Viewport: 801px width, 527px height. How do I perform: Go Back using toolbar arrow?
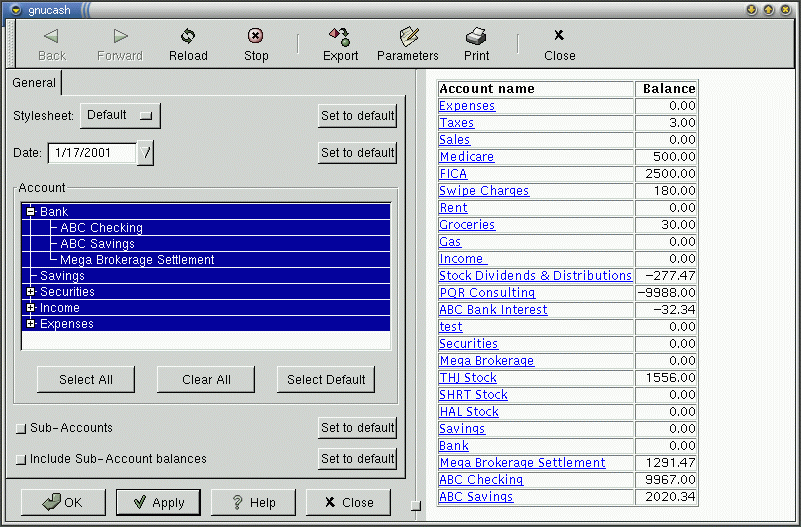pyautogui.click(x=52, y=36)
